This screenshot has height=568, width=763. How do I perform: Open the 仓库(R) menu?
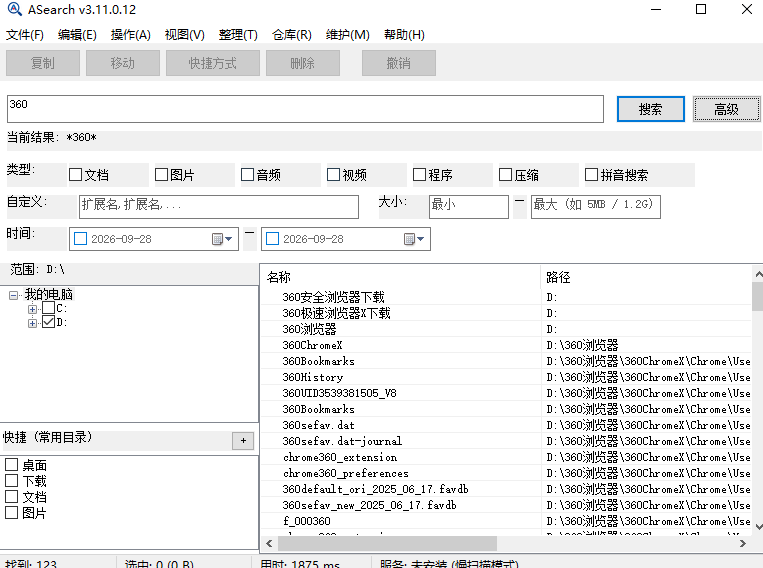(x=291, y=35)
